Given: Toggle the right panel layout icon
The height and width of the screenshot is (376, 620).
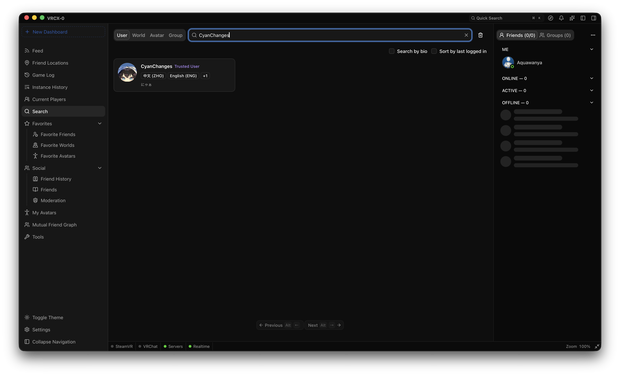Looking at the screenshot, I should tap(594, 18).
